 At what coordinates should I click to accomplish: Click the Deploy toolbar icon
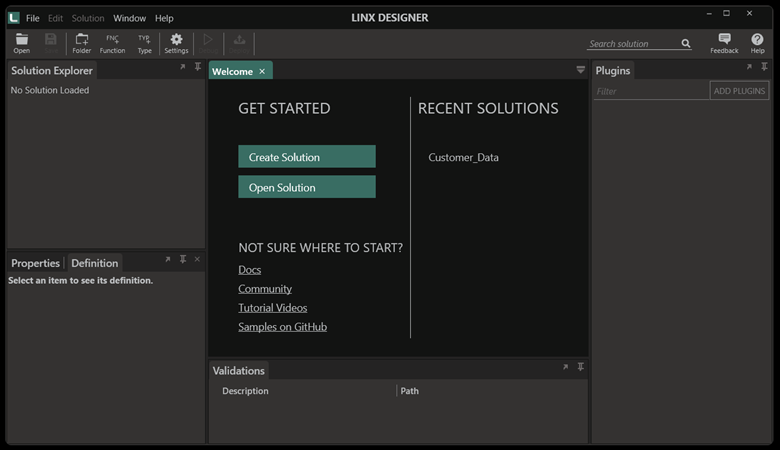point(239,43)
